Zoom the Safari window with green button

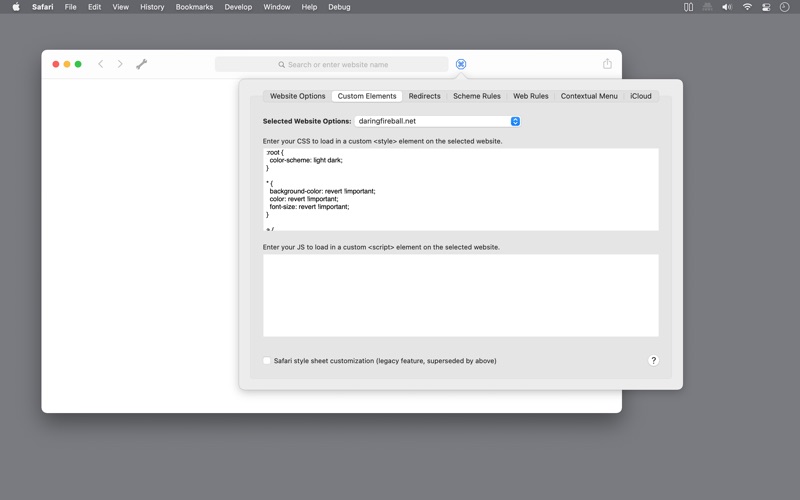click(x=78, y=64)
